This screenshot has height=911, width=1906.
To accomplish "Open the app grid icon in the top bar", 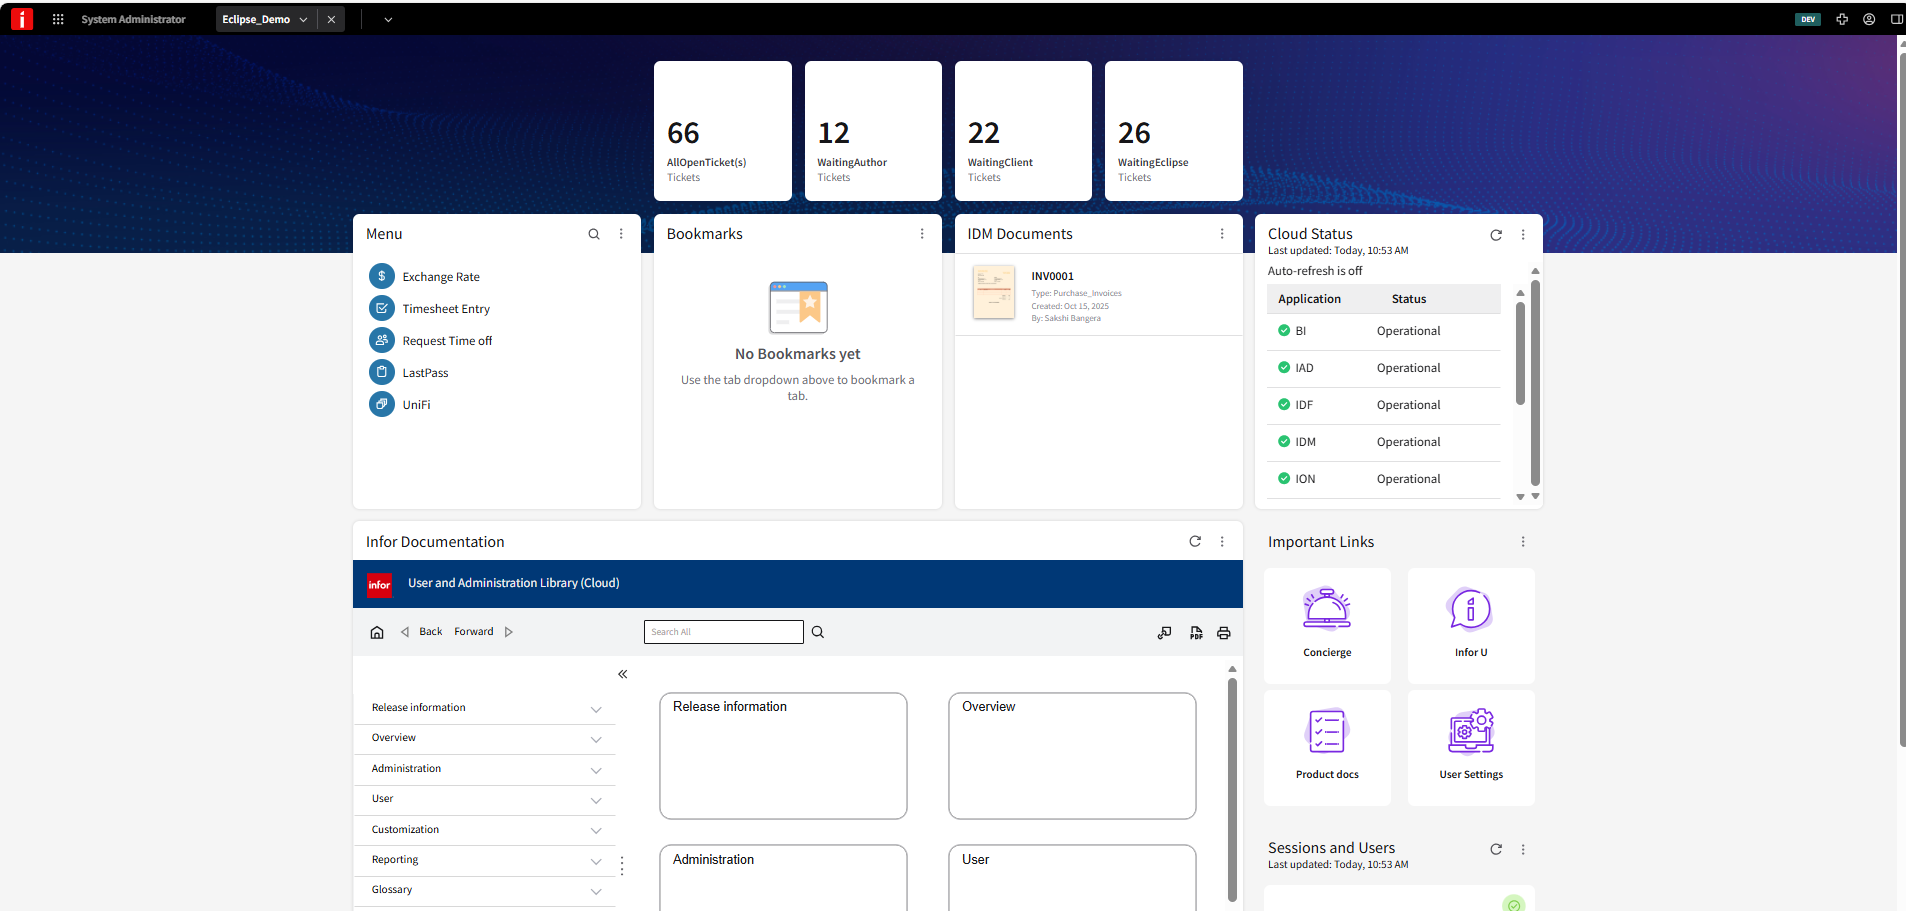I will pos(57,18).
